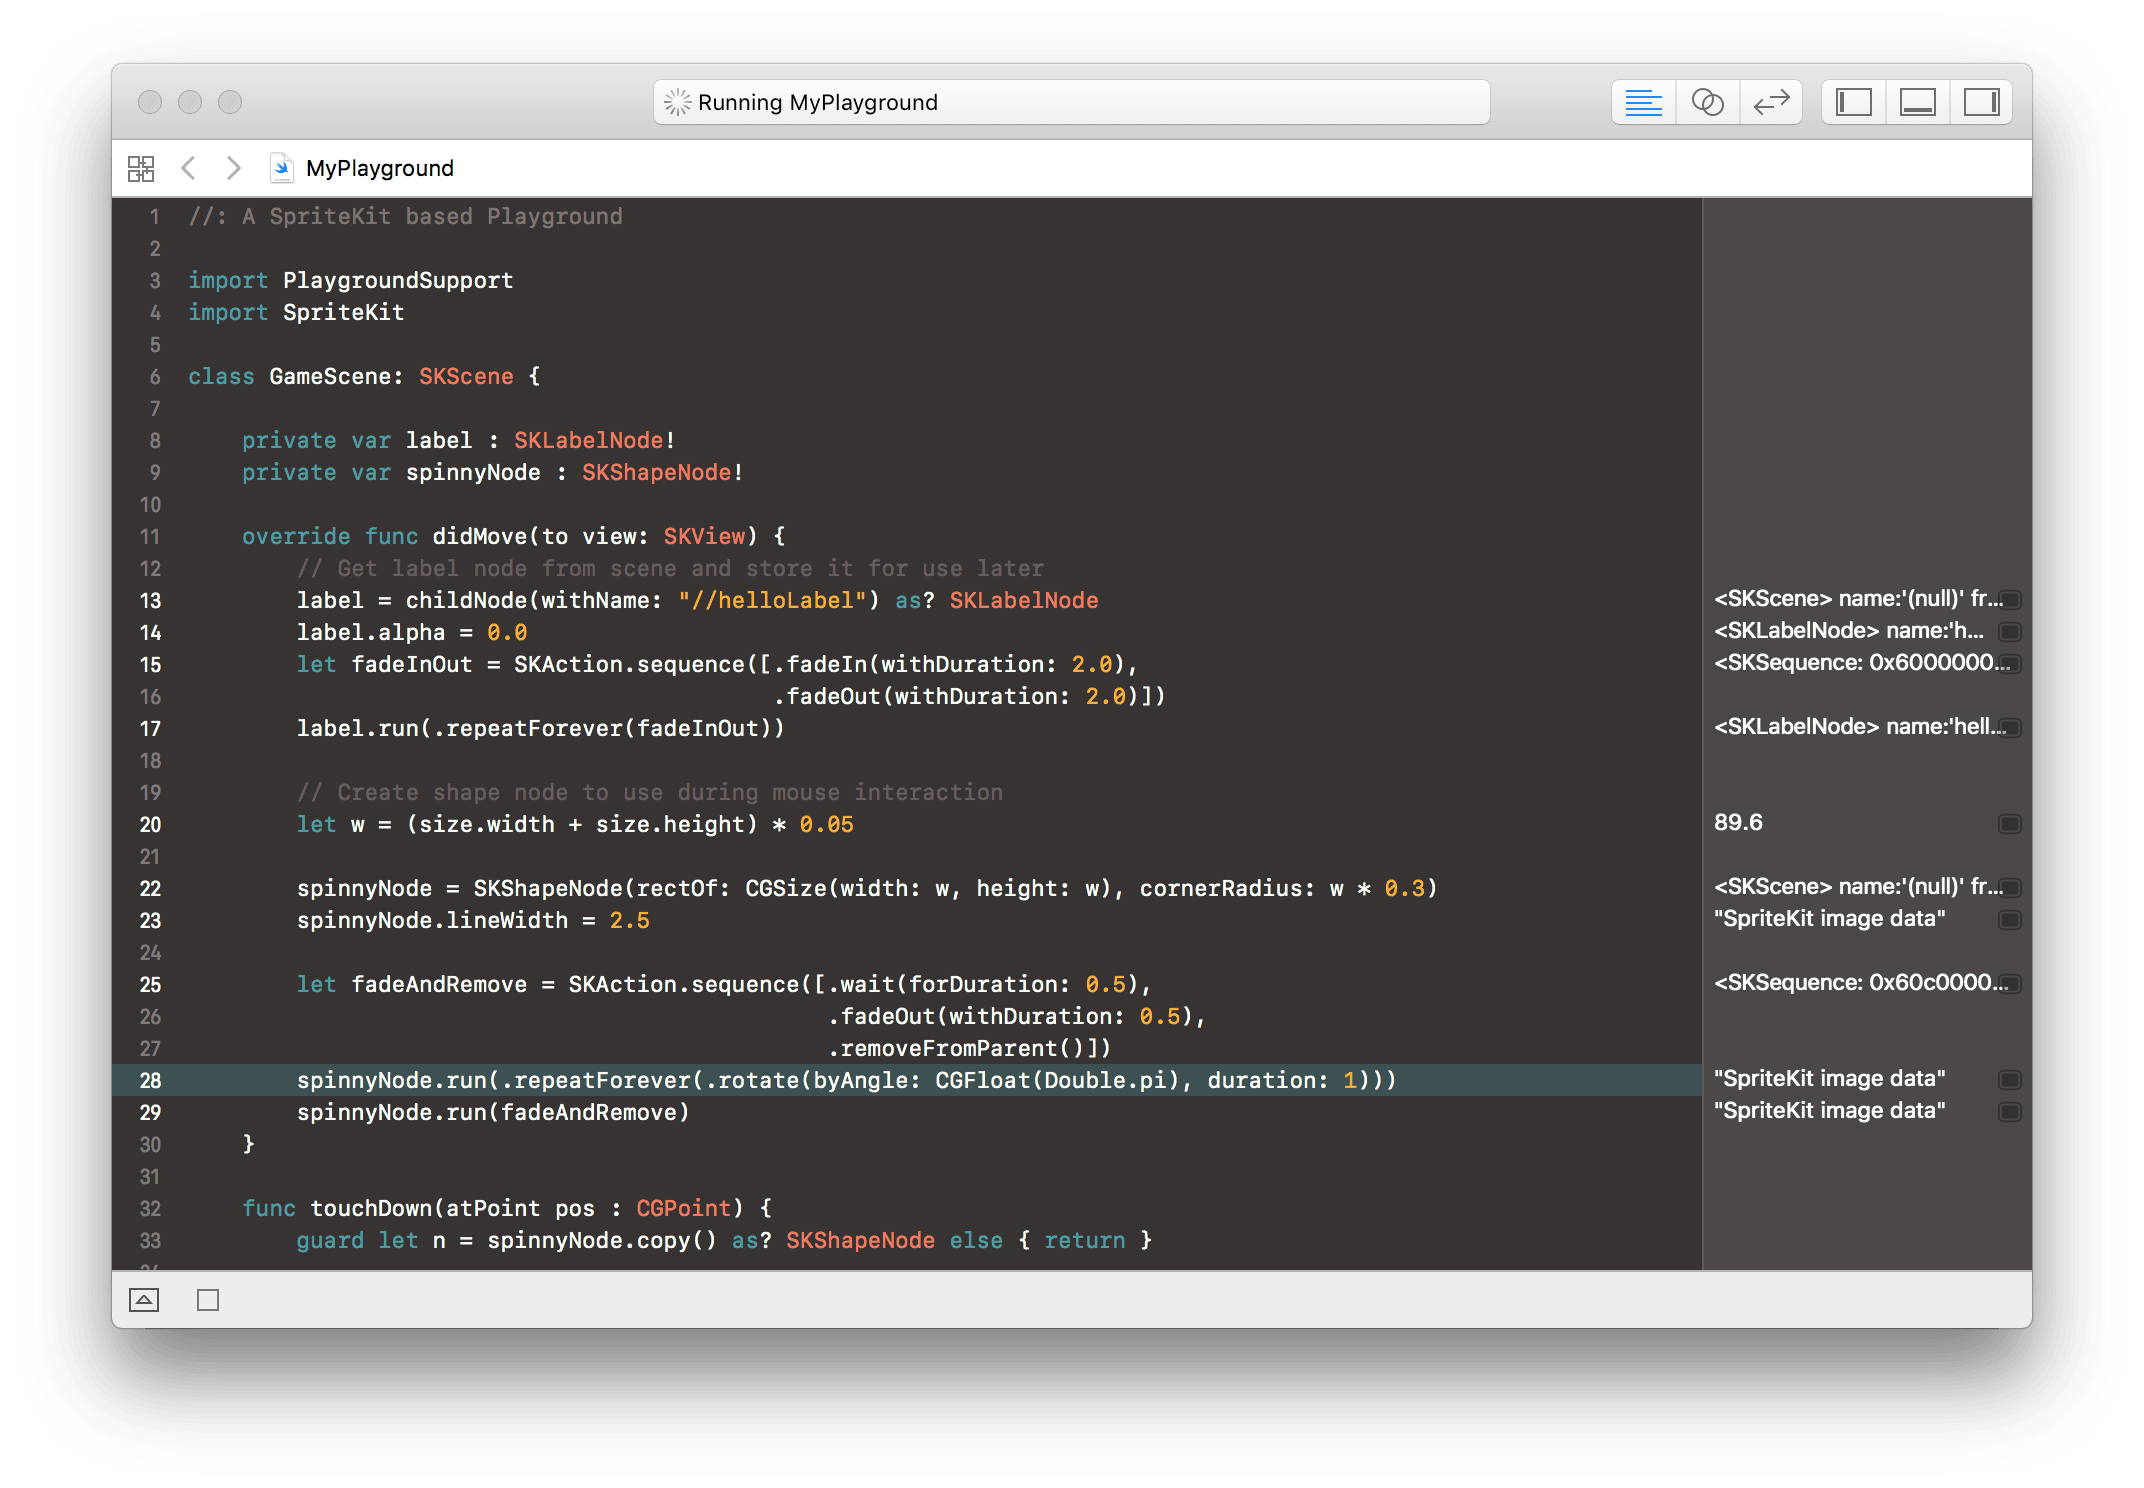This screenshot has height=1488, width=2144.
Task: Toggle the navigator panel
Action: tap(1854, 102)
